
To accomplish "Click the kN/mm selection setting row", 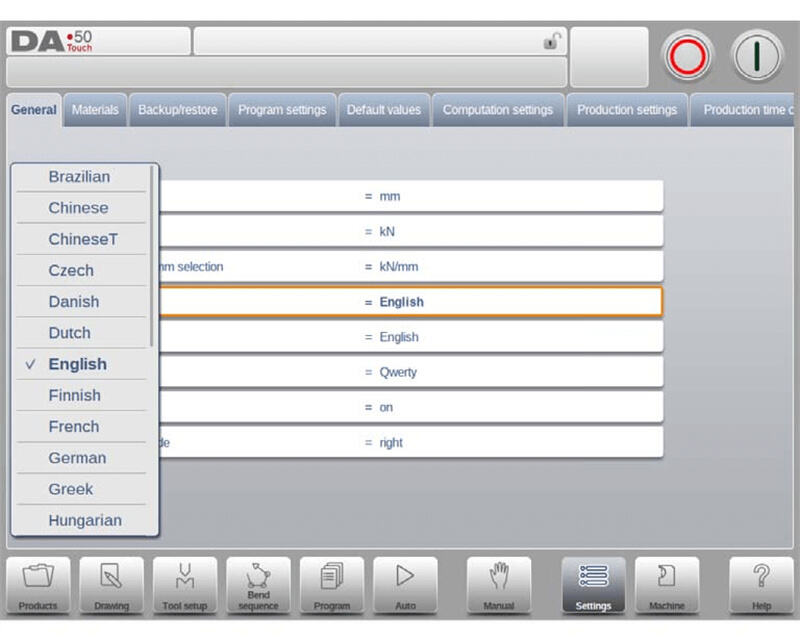I will (x=410, y=267).
